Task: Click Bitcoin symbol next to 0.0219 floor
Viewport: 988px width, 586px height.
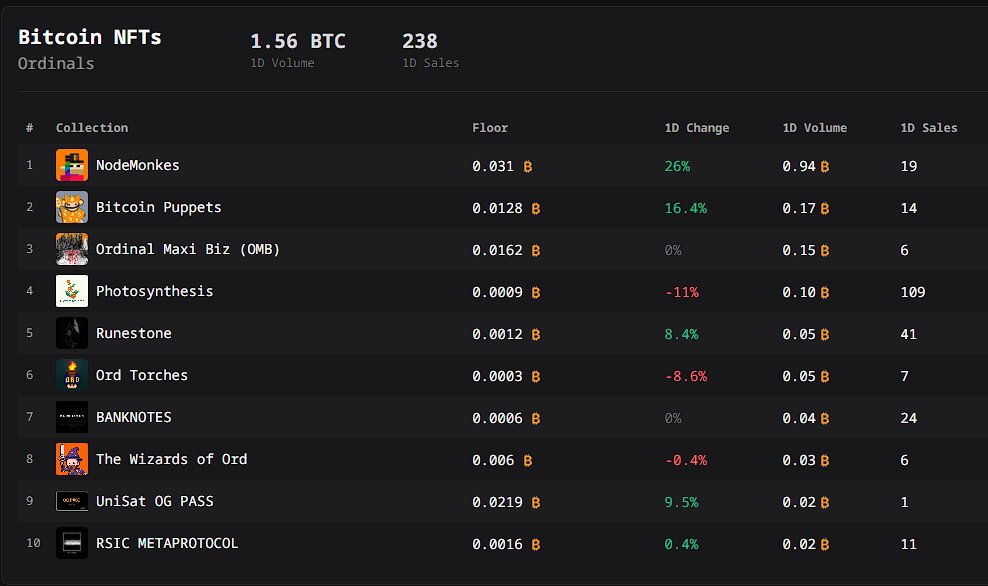Action: point(536,502)
